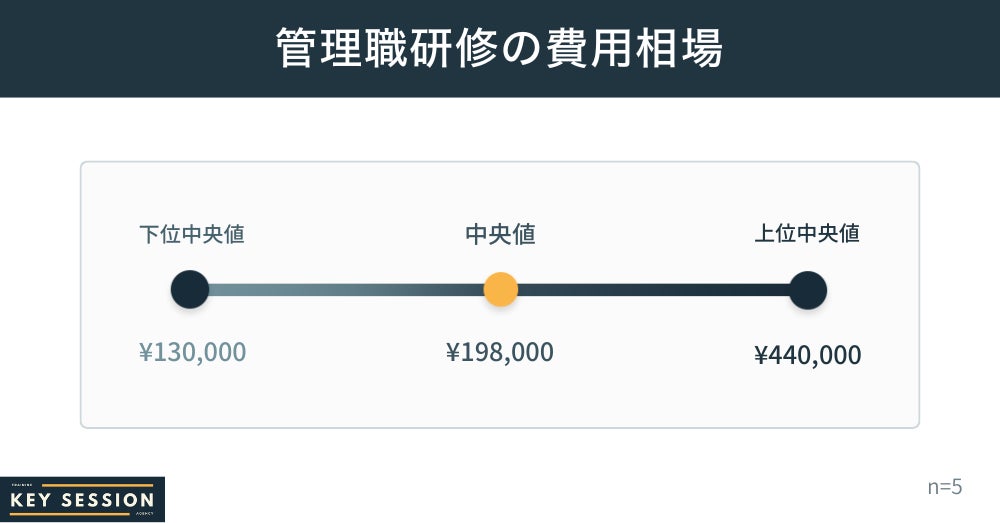Click the 上位中央値 label
The height and width of the screenshot is (523, 1000).
(x=807, y=234)
